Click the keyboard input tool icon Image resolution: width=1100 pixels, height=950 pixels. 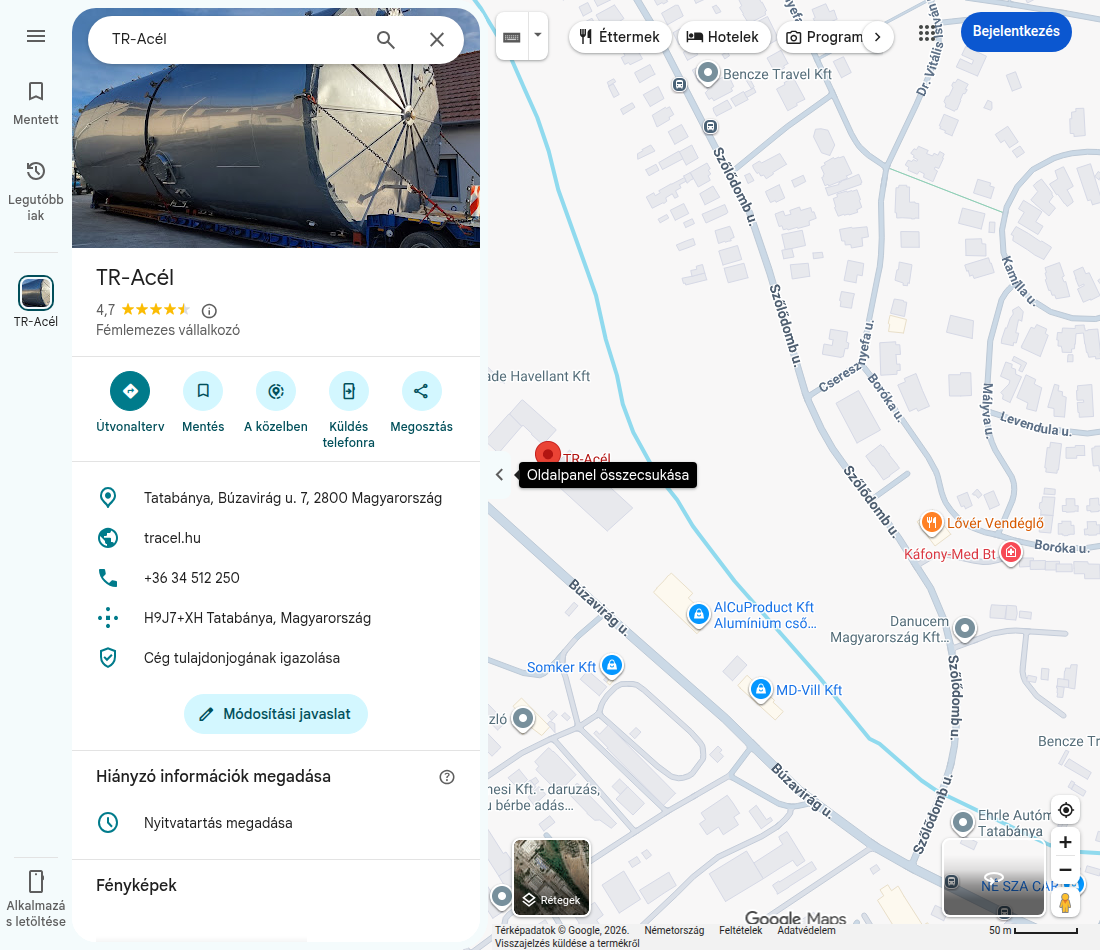(512, 36)
